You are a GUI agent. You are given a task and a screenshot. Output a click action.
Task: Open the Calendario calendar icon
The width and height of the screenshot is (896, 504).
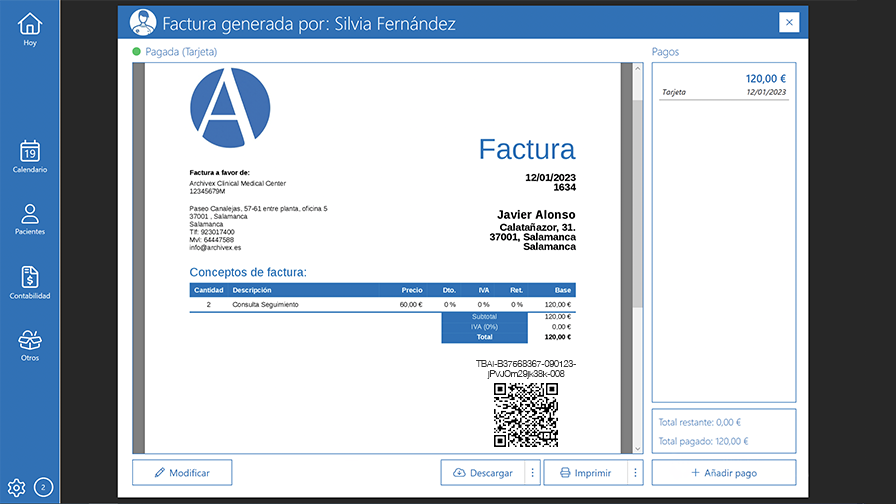30,156
